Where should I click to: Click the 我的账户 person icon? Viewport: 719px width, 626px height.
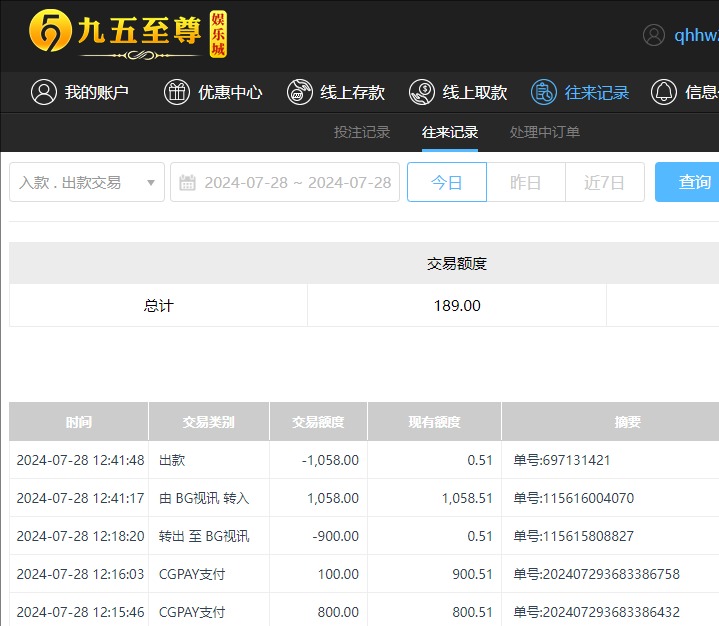[x=43, y=92]
